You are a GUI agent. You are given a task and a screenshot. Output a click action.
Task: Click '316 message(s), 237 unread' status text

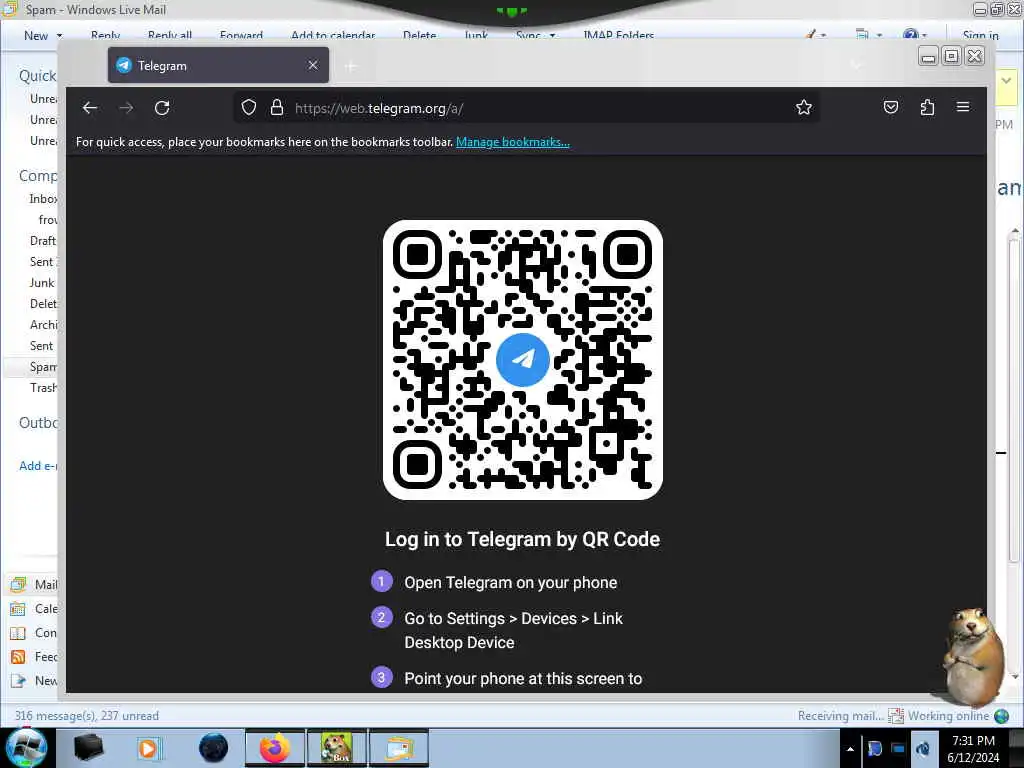pos(87,716)
